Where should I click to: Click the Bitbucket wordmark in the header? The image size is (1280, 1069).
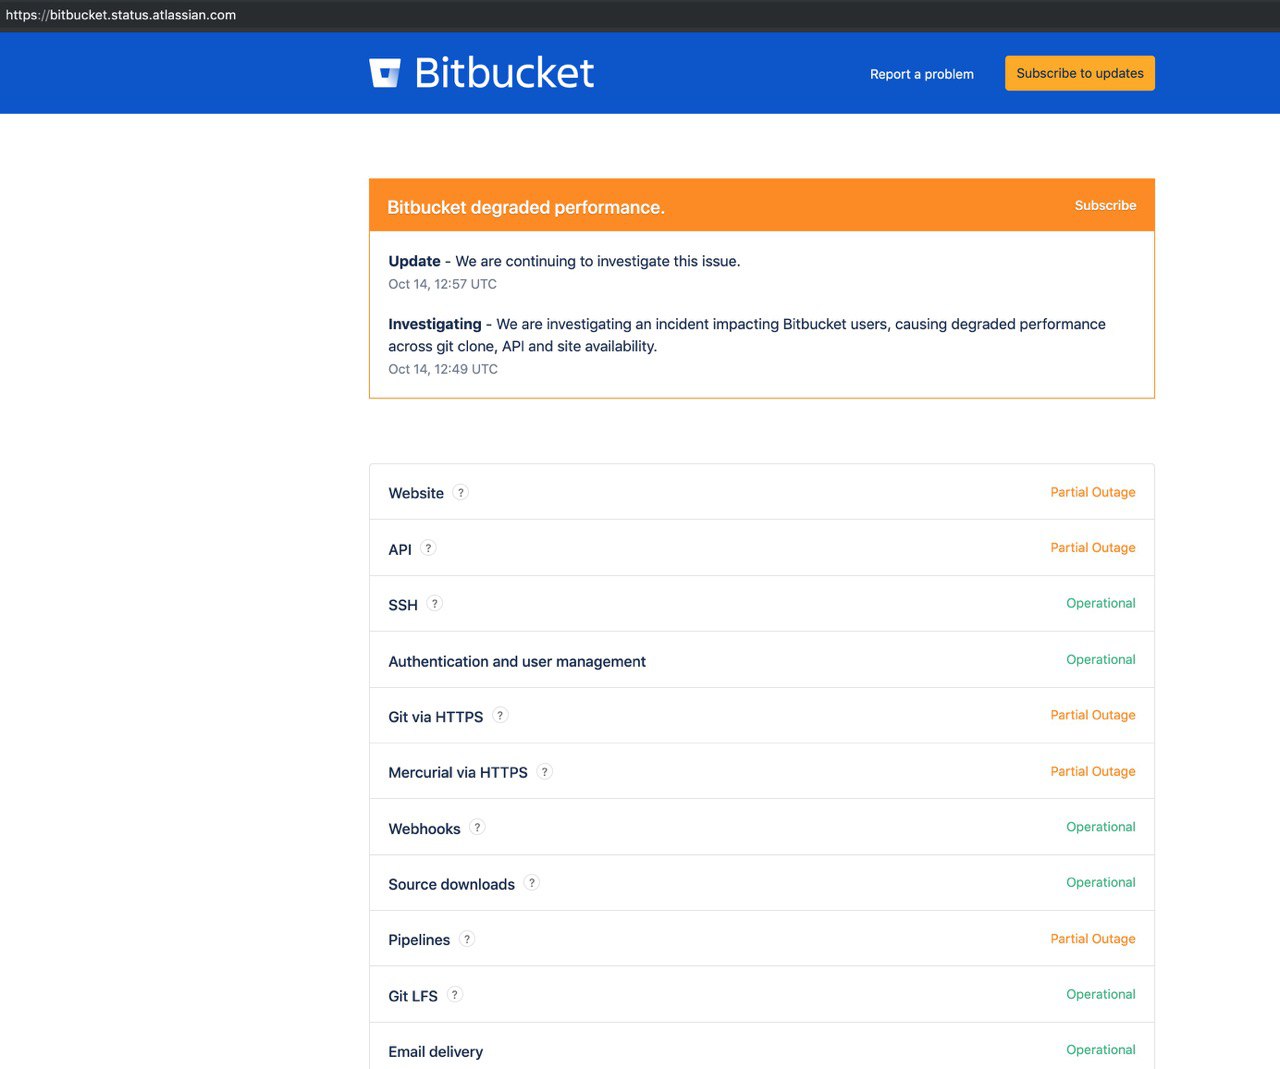pos(504,73)
